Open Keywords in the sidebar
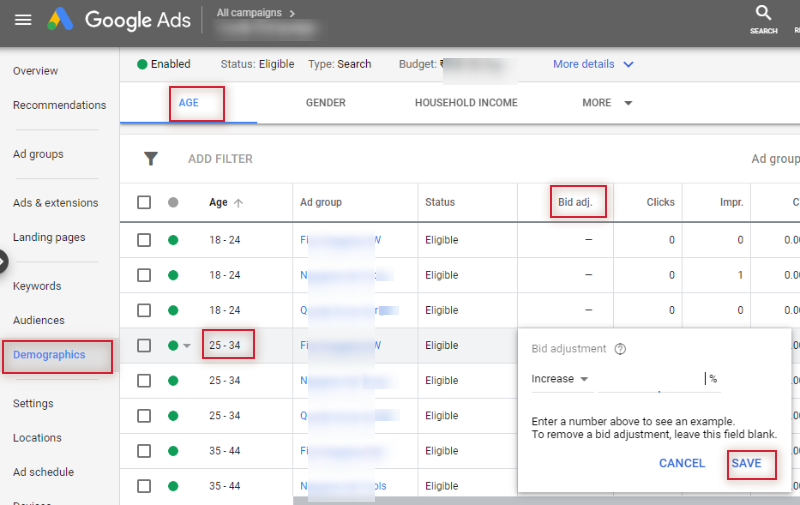Screen dimensions: 800x505 (37, 286)
